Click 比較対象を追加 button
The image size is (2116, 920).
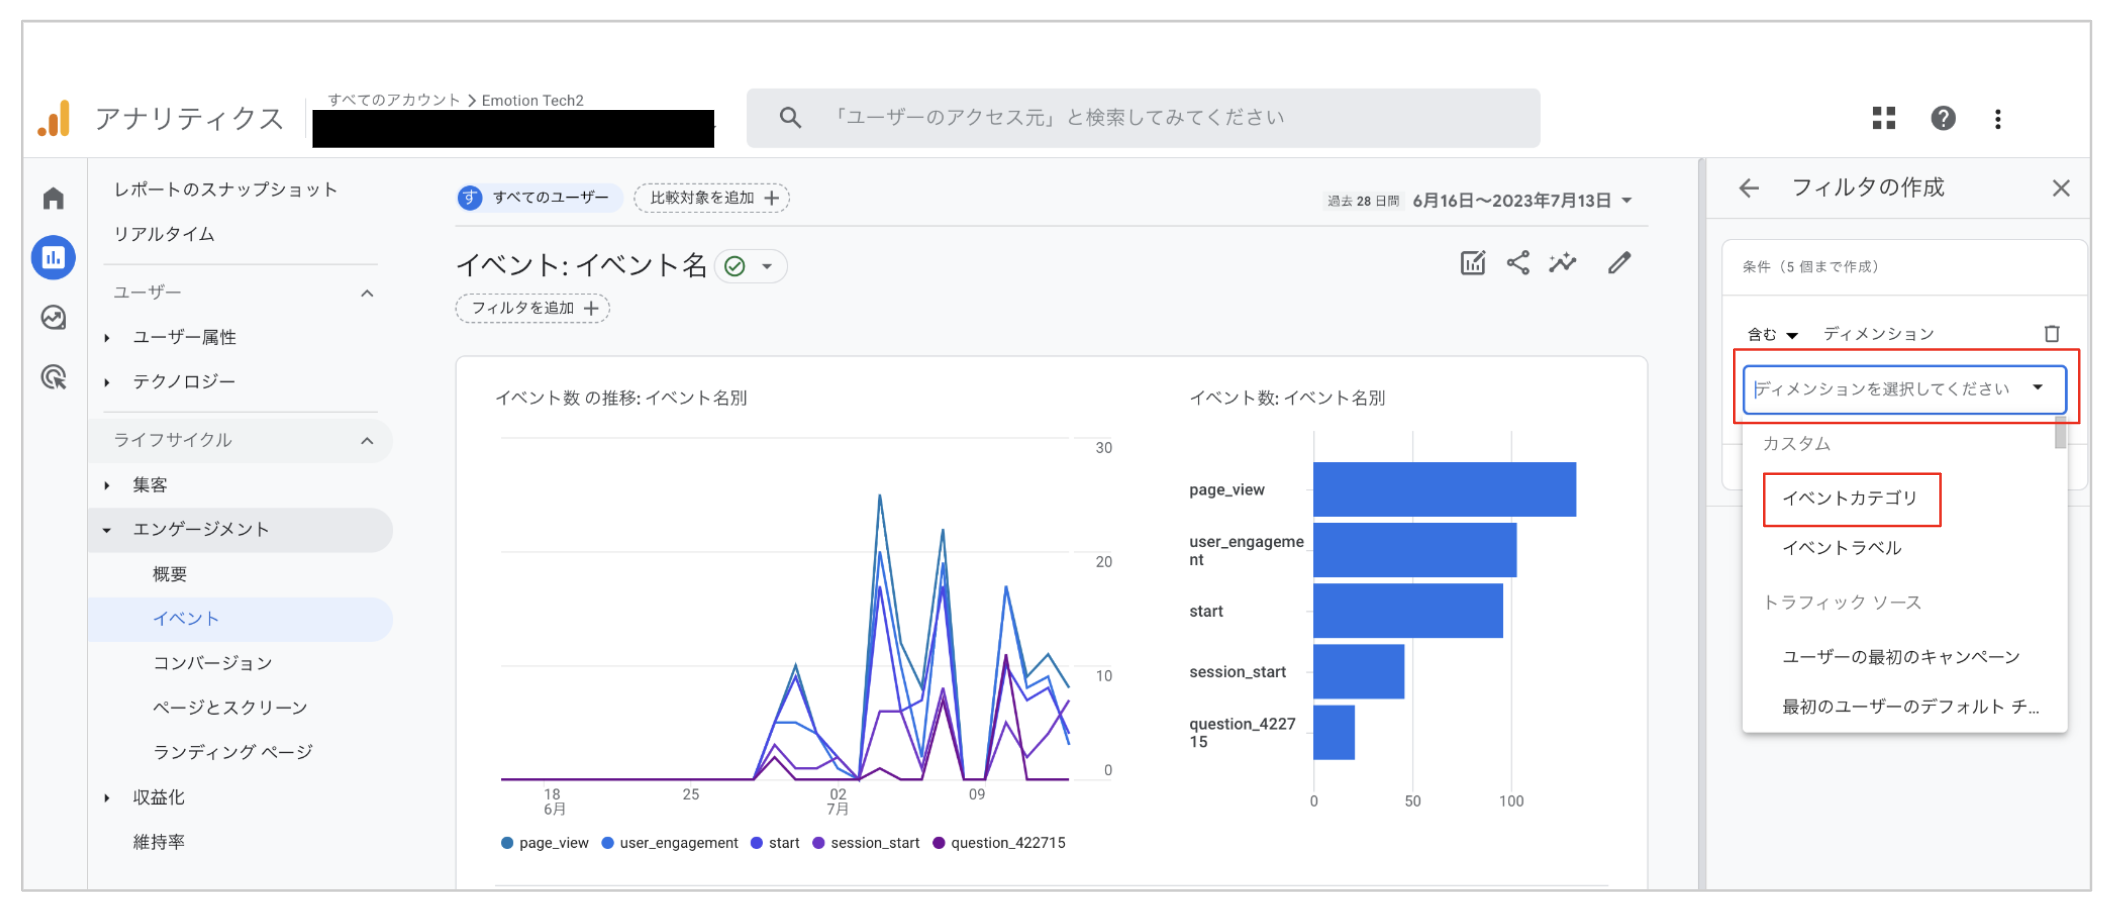pos(712,198)
